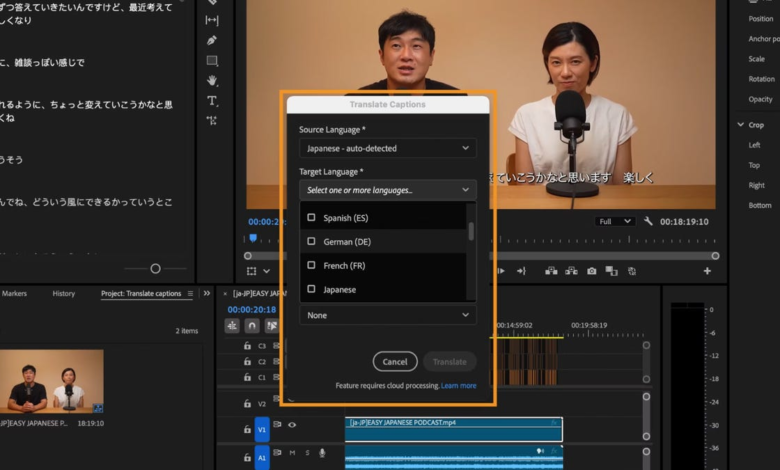Image resolution: width=780 pixels, height=470 pixels.
Task: Open the Target Language dropdown
Action: [x=388, y=190]
